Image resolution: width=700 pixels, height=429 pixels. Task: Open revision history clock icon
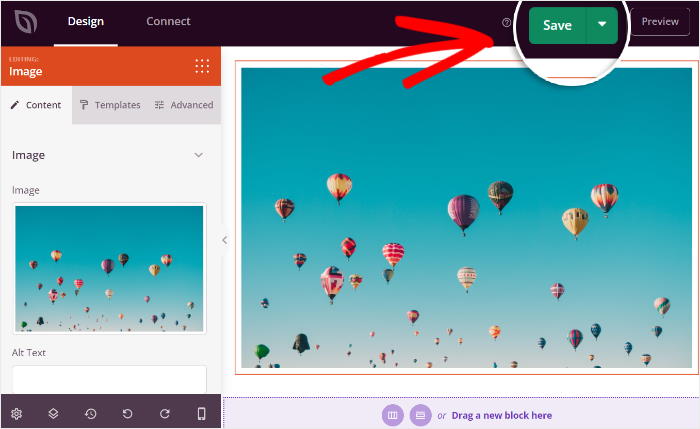point(91,414)
